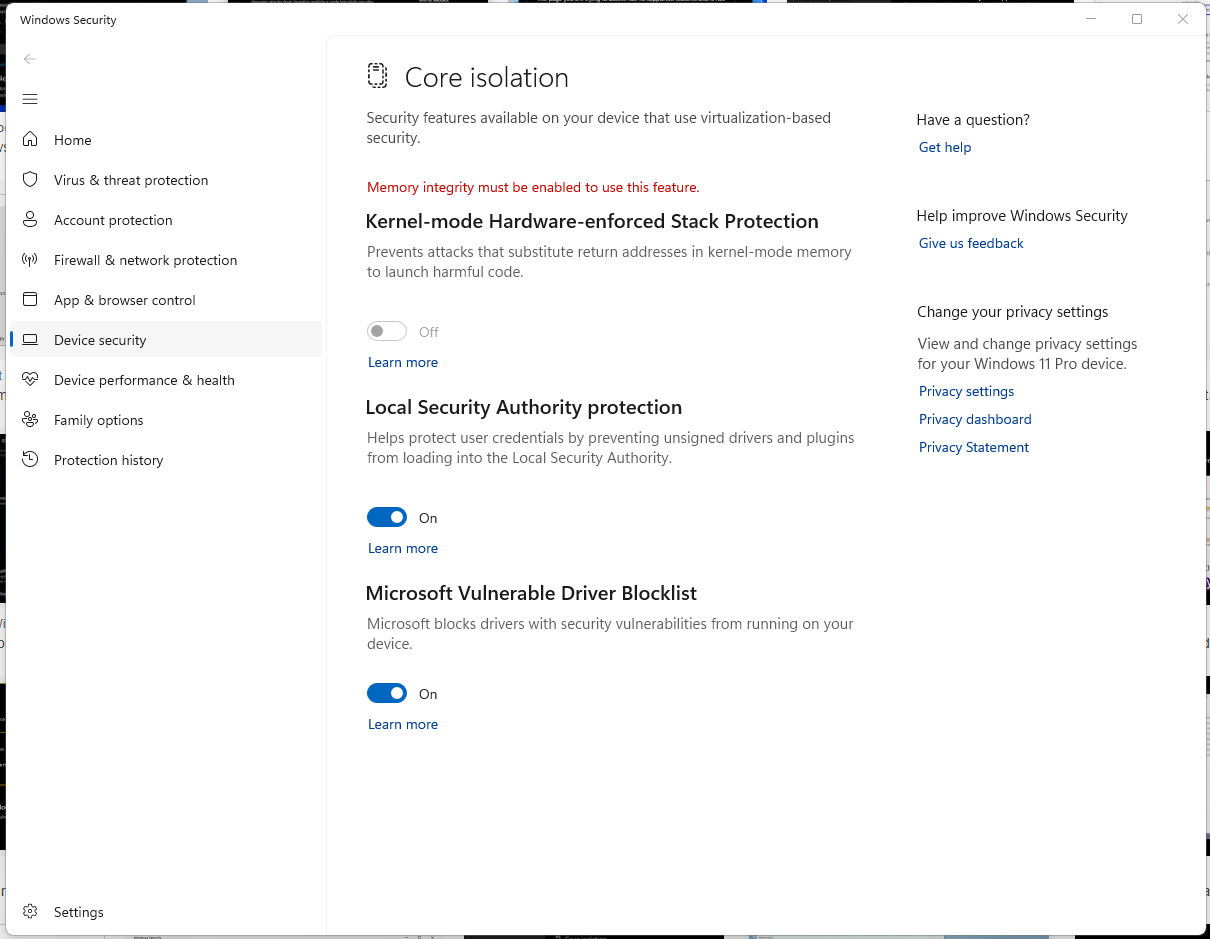Disable the Microsoft Vulnerable Driver Blocklist toggle
The width and height of the screenshot is (1210, 939).
[x=387, y=693]
